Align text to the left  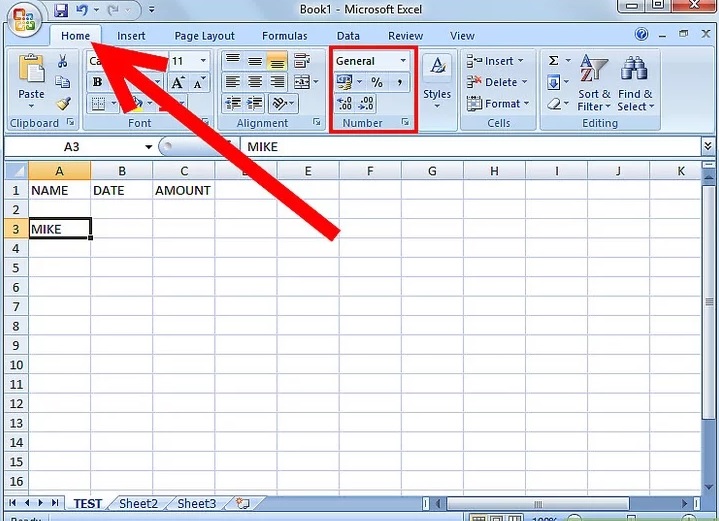tap(232, 82)
